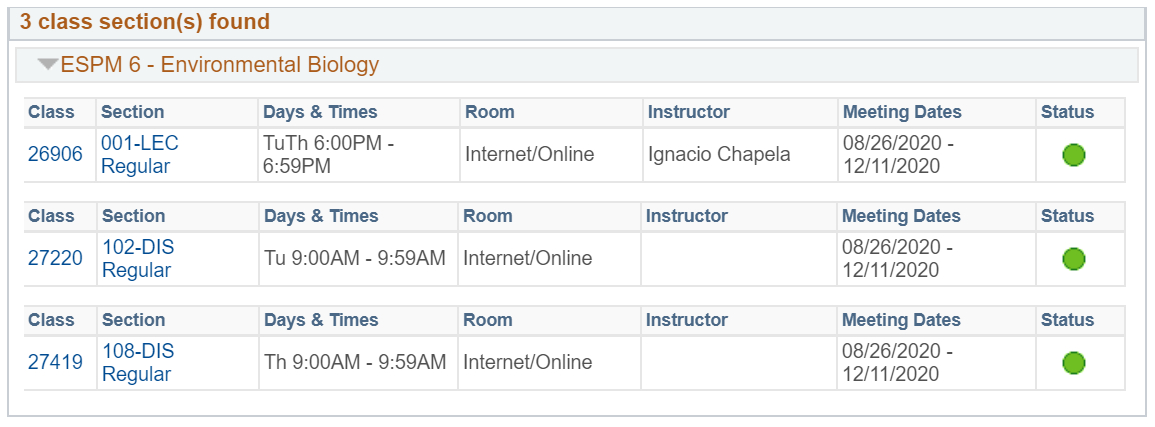Click the open status icon for class 26906
The height and width of the screenshot is (427, 1155).
pyautogui.click(x=1074, y=155)
